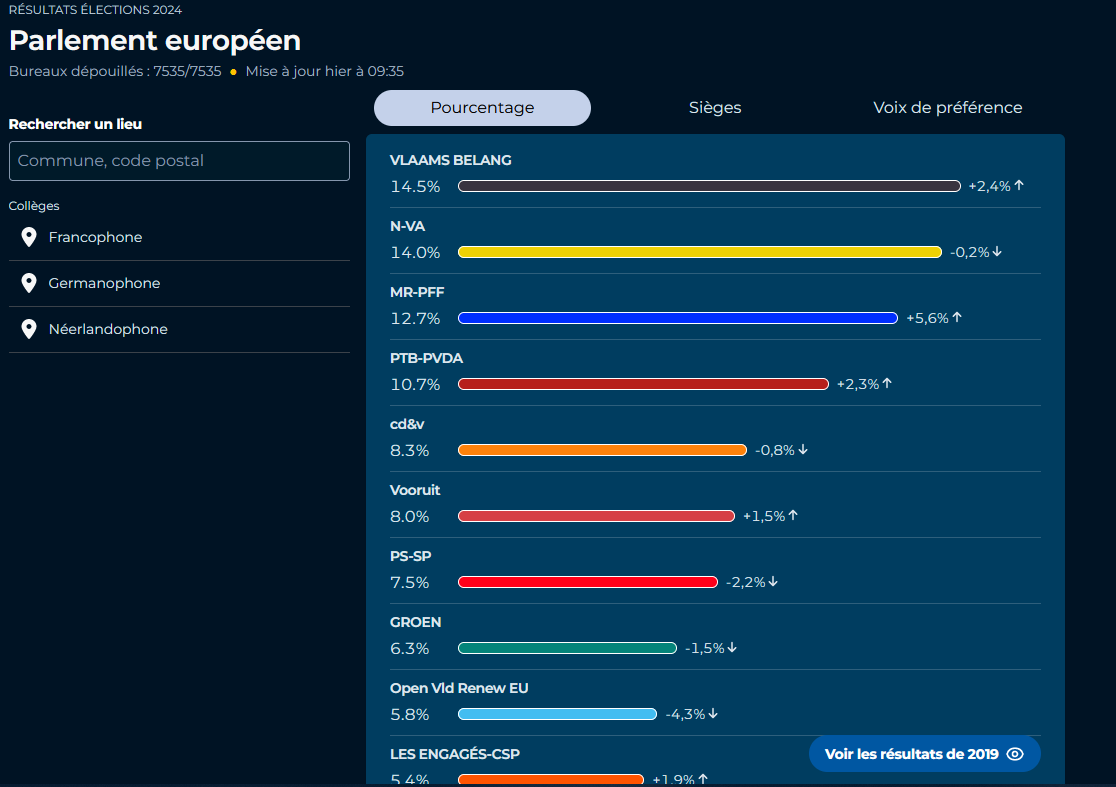The image size is (1116, 787).
Task: Click the 14.5% percentage value
Action: pyautogui.click(x=415, y=186)
